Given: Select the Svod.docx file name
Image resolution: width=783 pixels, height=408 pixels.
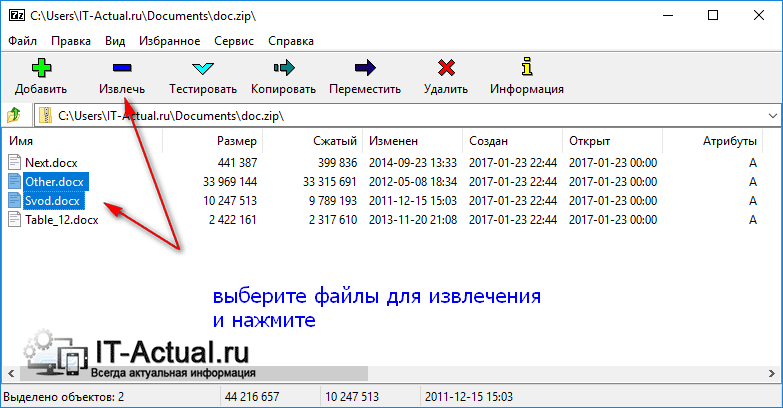Looking at the screenshot, I should (52, 201).
